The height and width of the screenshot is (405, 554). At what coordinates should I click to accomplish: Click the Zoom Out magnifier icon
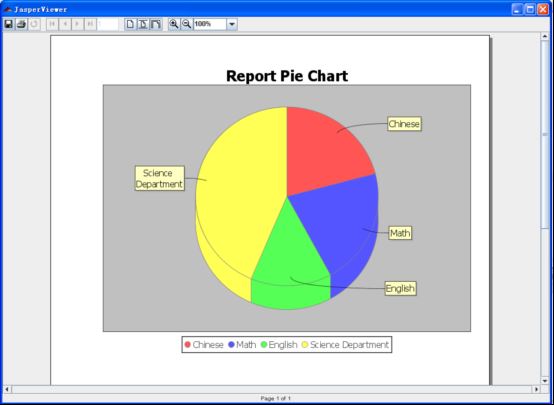(187, 24)
